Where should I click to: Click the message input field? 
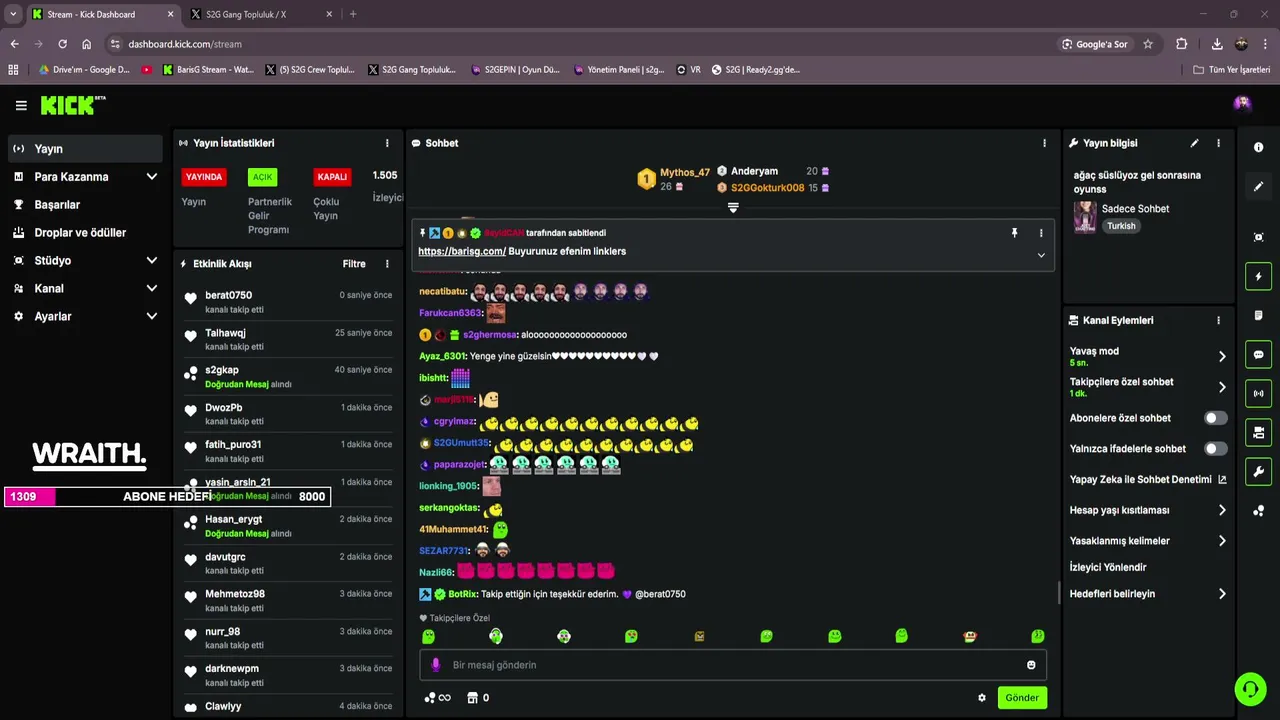pyautogui.click(x=733, y=665)
